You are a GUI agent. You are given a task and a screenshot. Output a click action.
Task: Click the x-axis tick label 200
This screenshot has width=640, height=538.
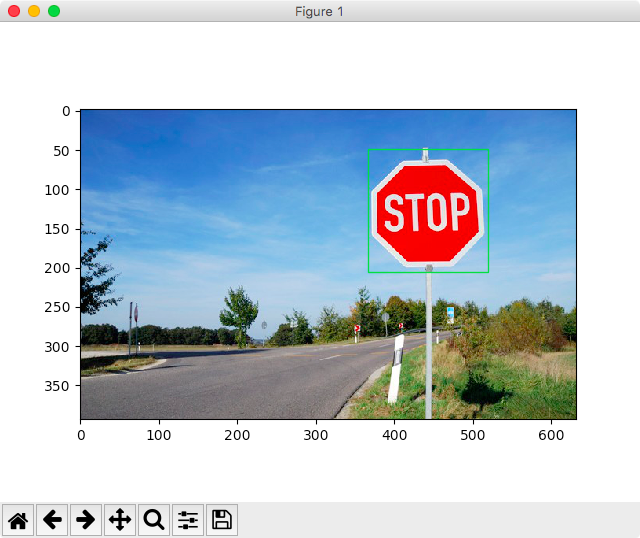click(237, 435)
